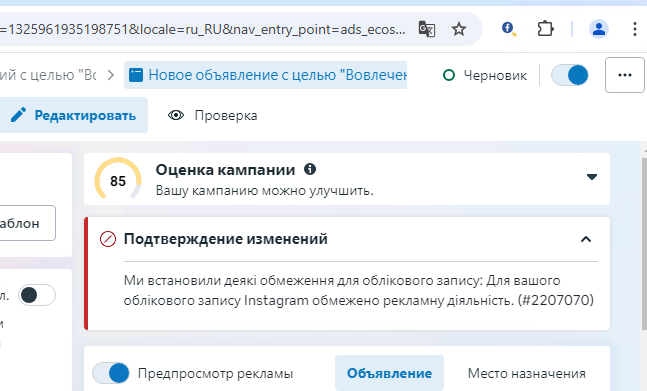The width and height of the screenshot is (647, 391).
Task: Click the breadcrumb chevron separator arrow
Action: pyautogui.click(x=111, y=75)
